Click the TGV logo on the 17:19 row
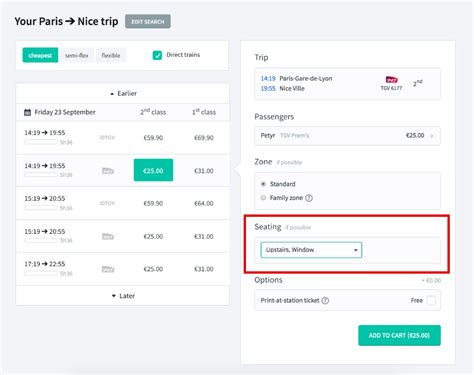Viewport: 474px width, 375px height. pos(108,269)
